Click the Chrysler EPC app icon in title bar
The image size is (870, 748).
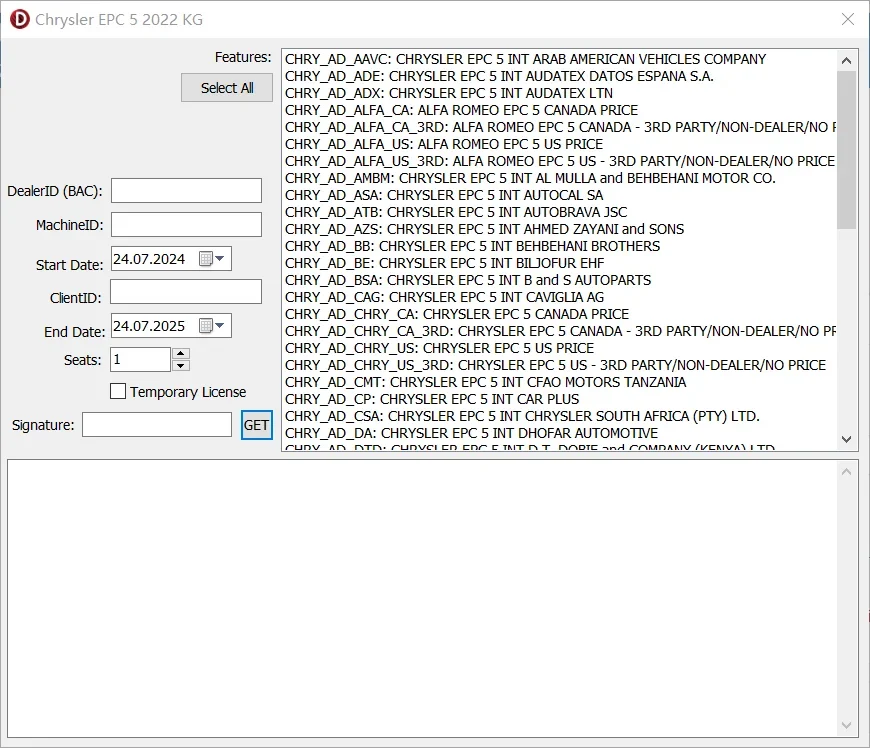tap(19, 19)
